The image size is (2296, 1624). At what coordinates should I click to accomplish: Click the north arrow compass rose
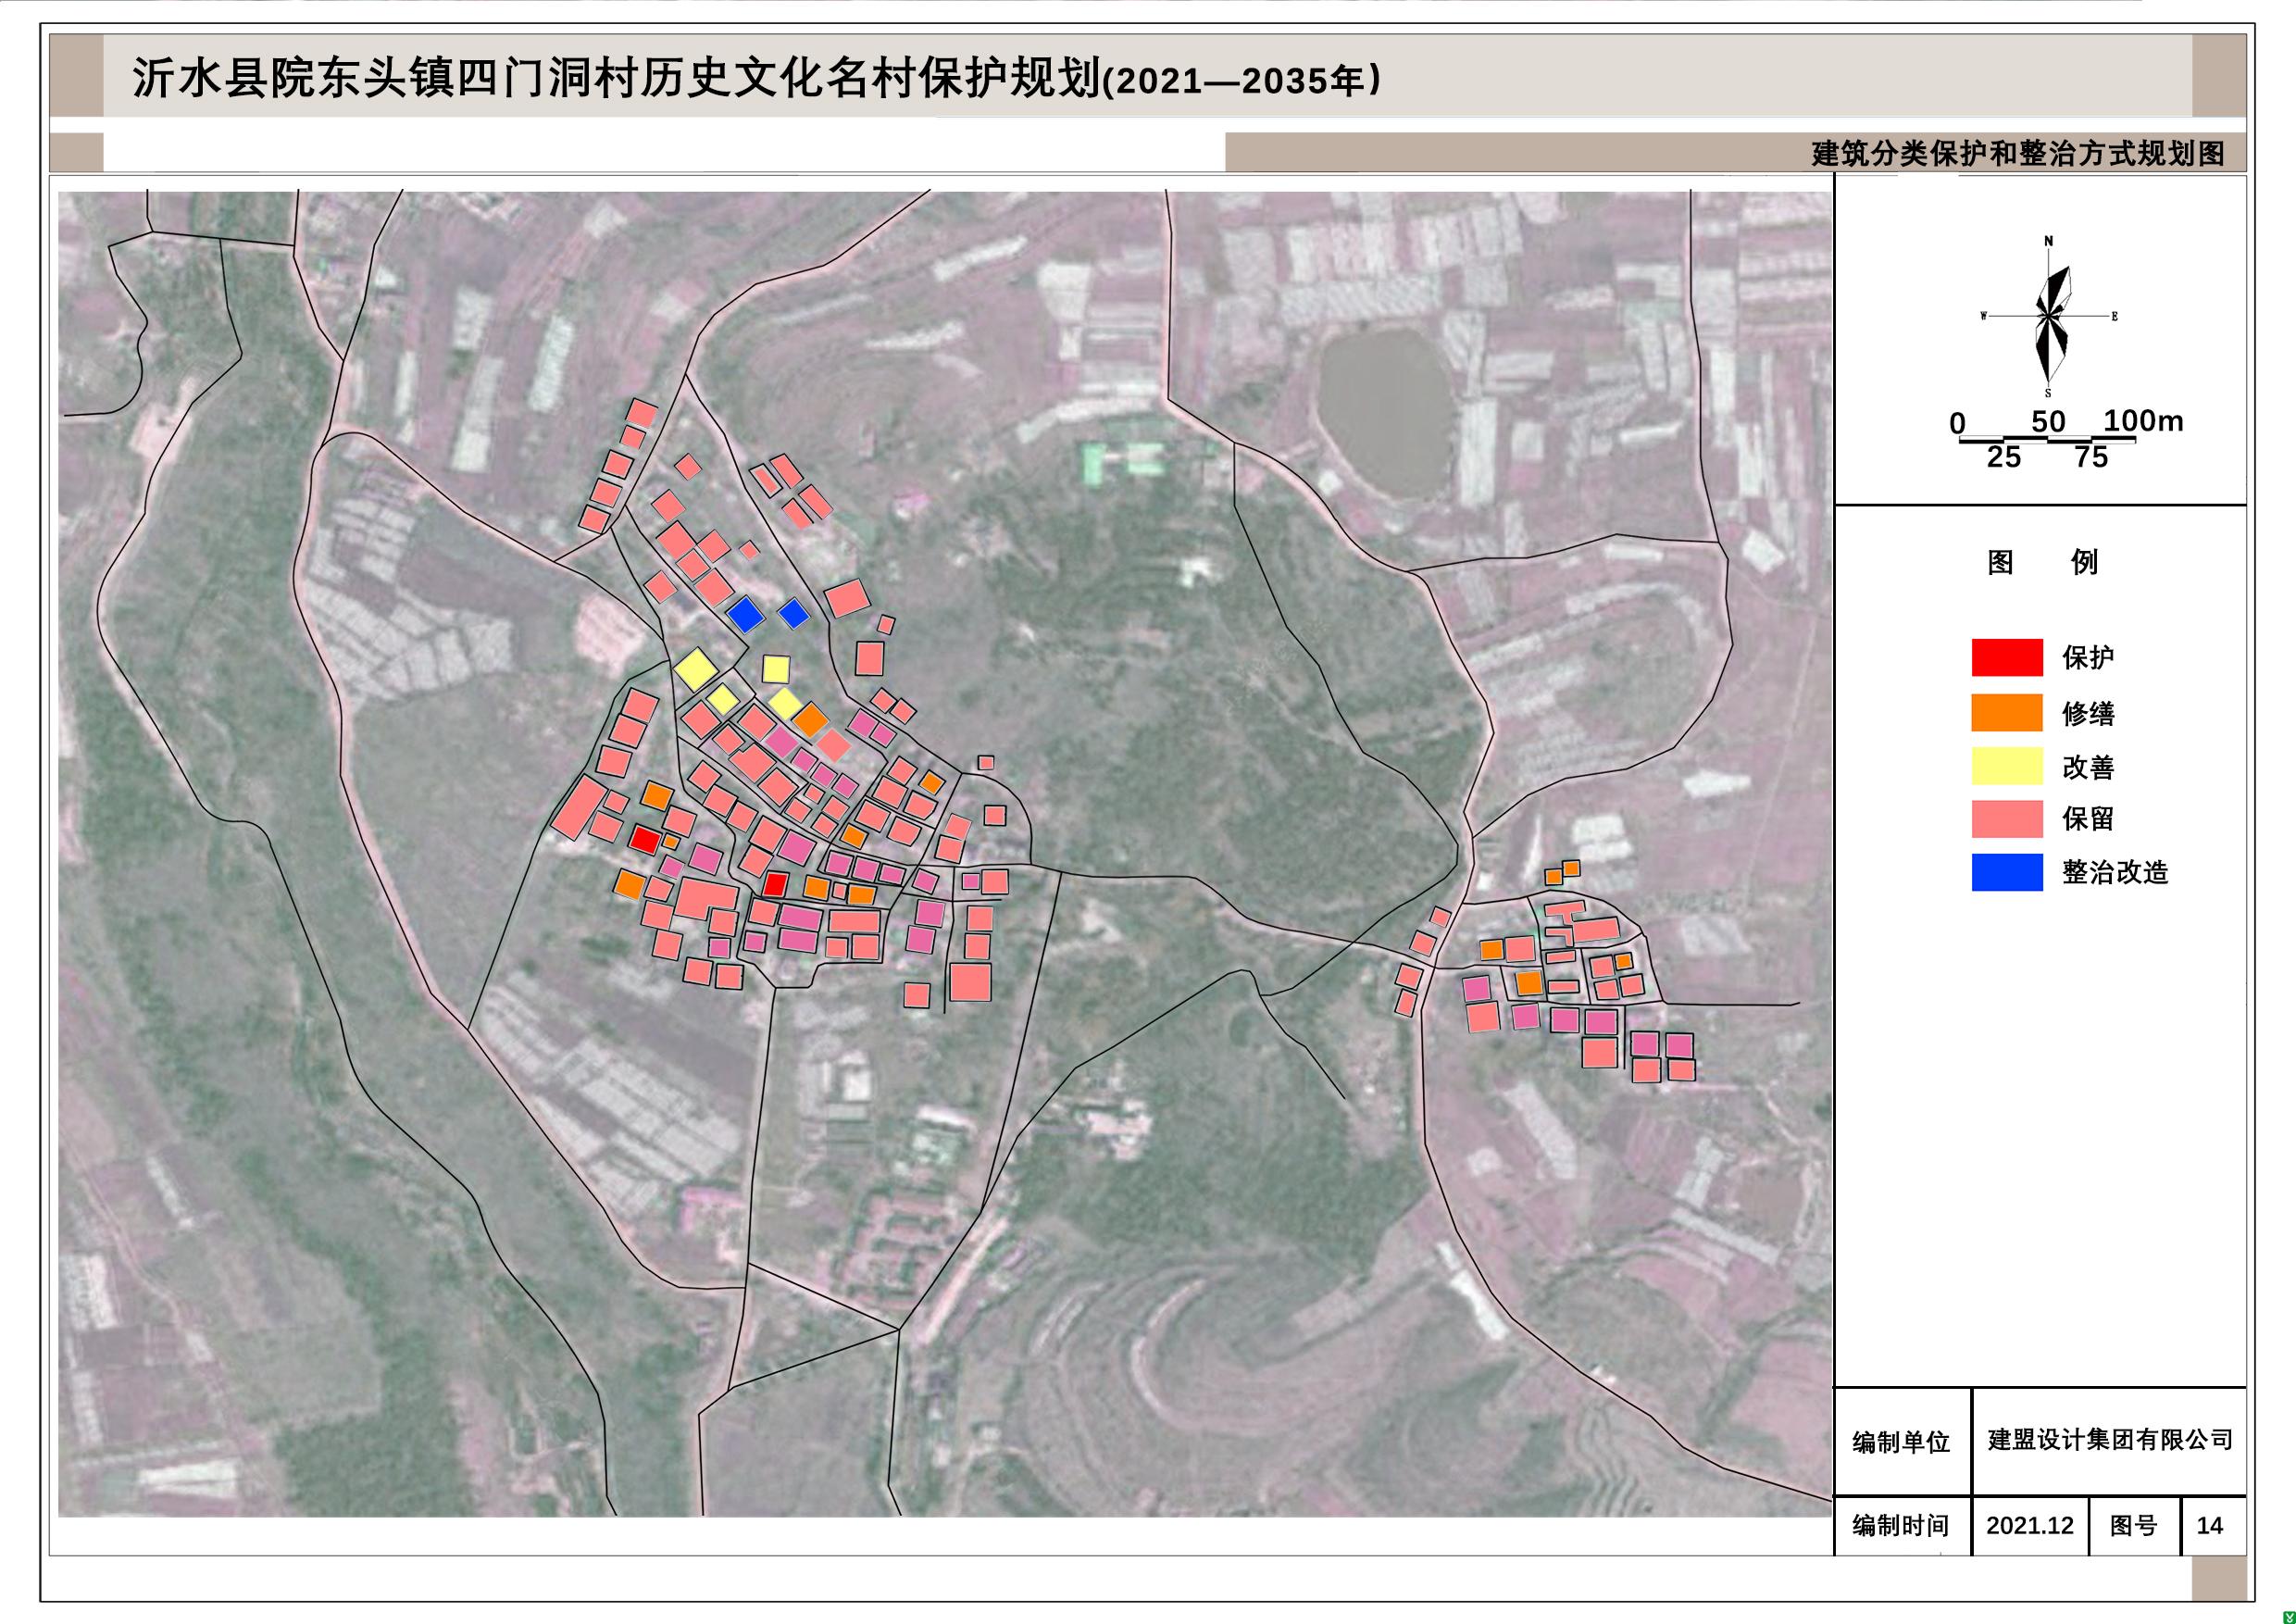2048,317
